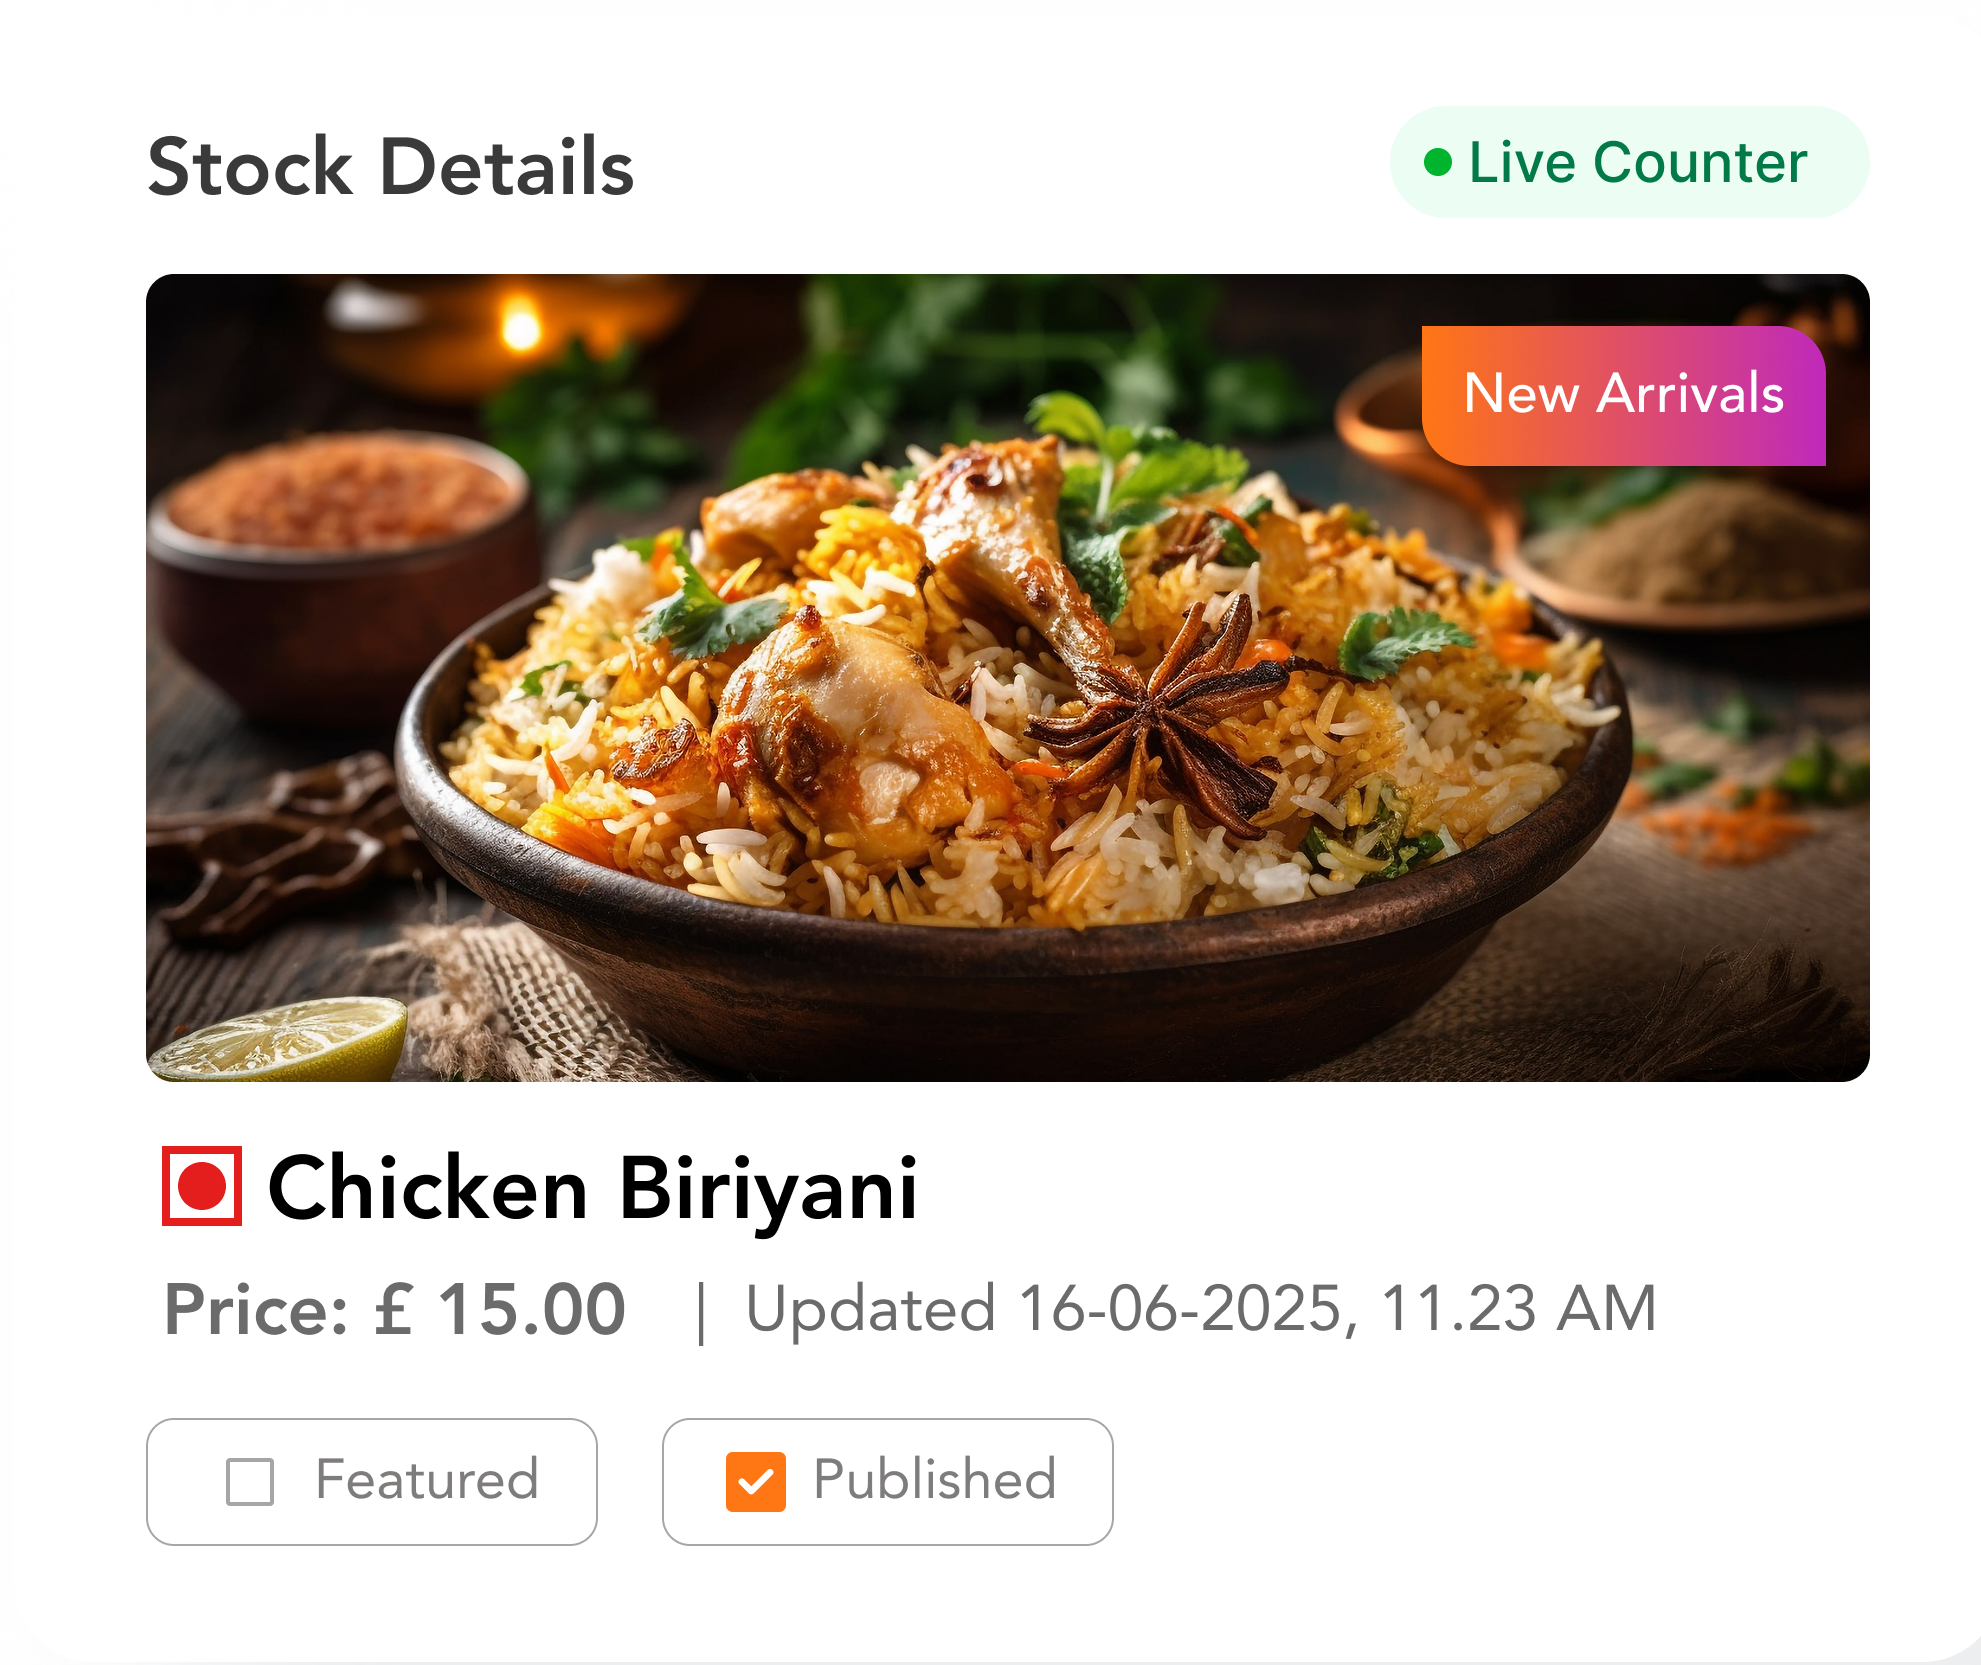The image size is (1981, 1665).
Task: Click the New Arrivals gradient badge
Action: coord(1623,395)
